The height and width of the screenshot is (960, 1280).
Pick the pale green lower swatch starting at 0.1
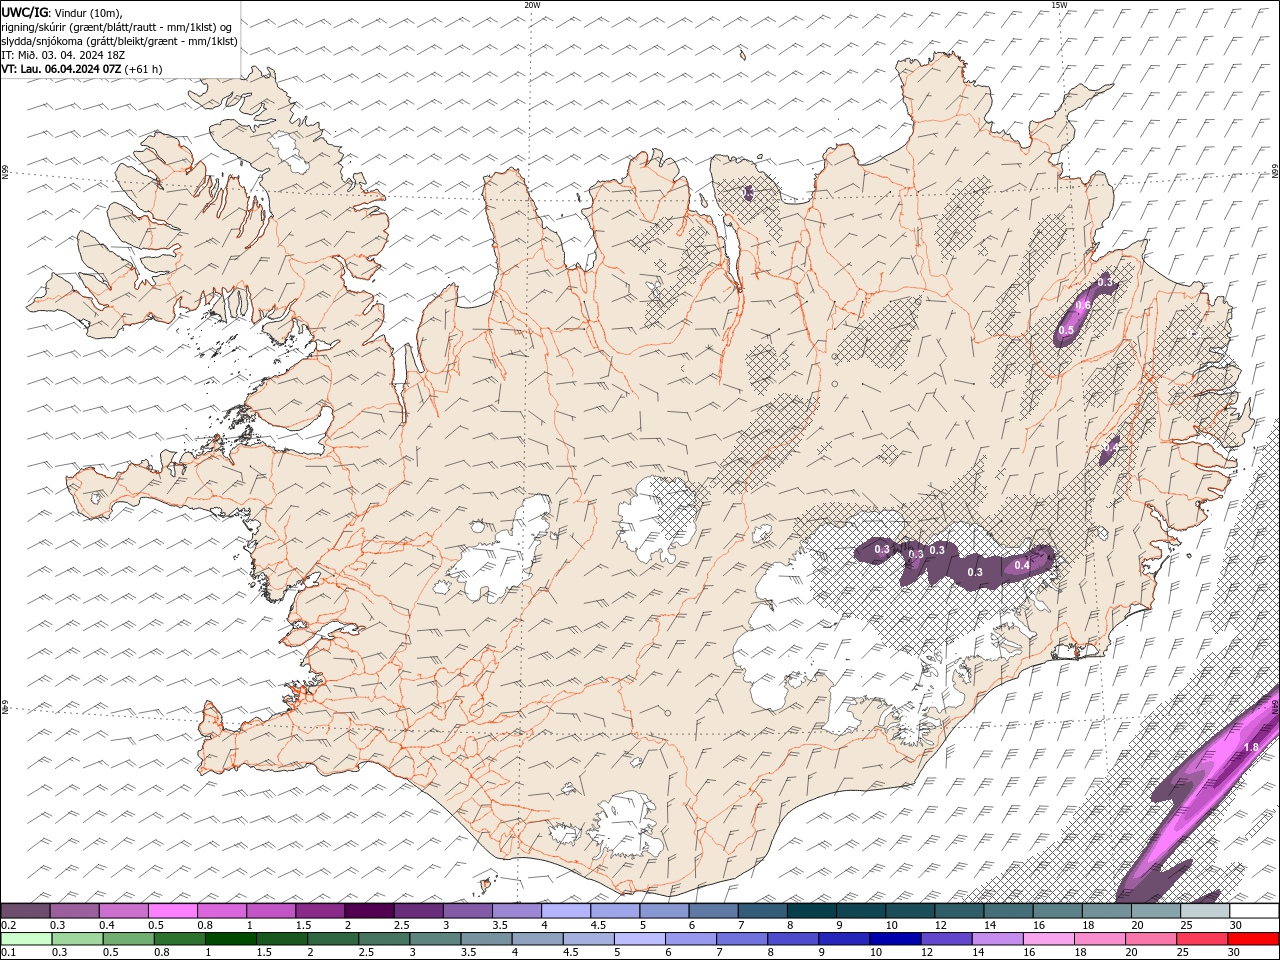pos(26,939)
